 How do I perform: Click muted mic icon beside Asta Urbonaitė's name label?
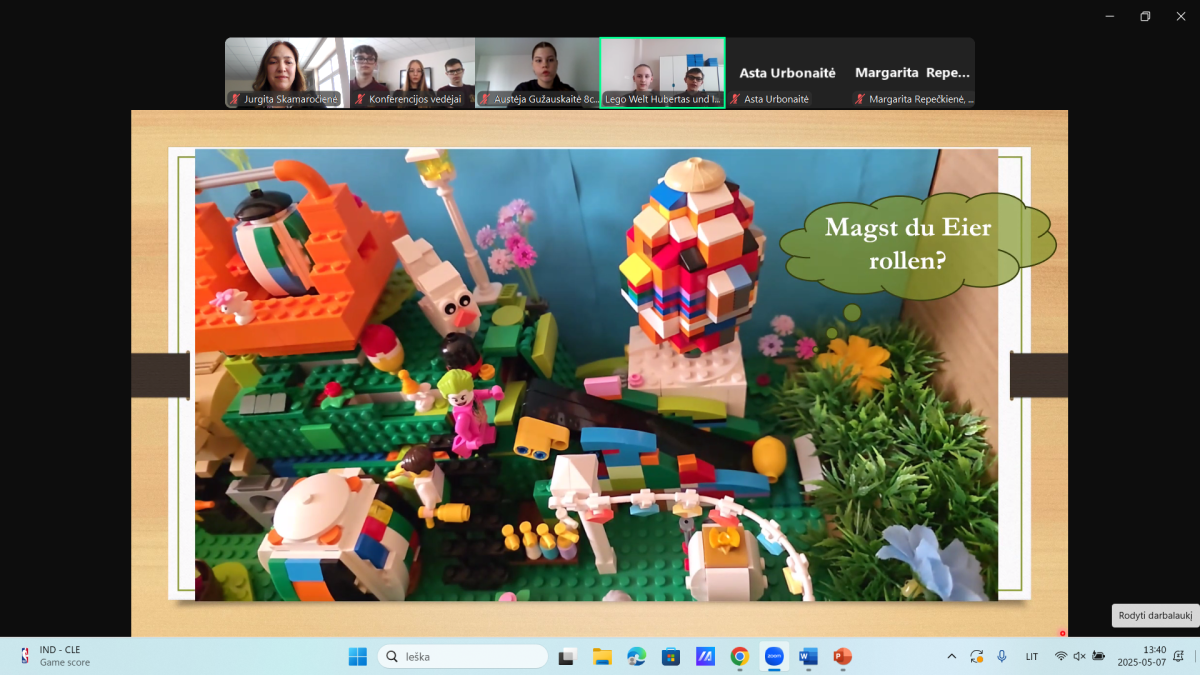coord(735,99)
